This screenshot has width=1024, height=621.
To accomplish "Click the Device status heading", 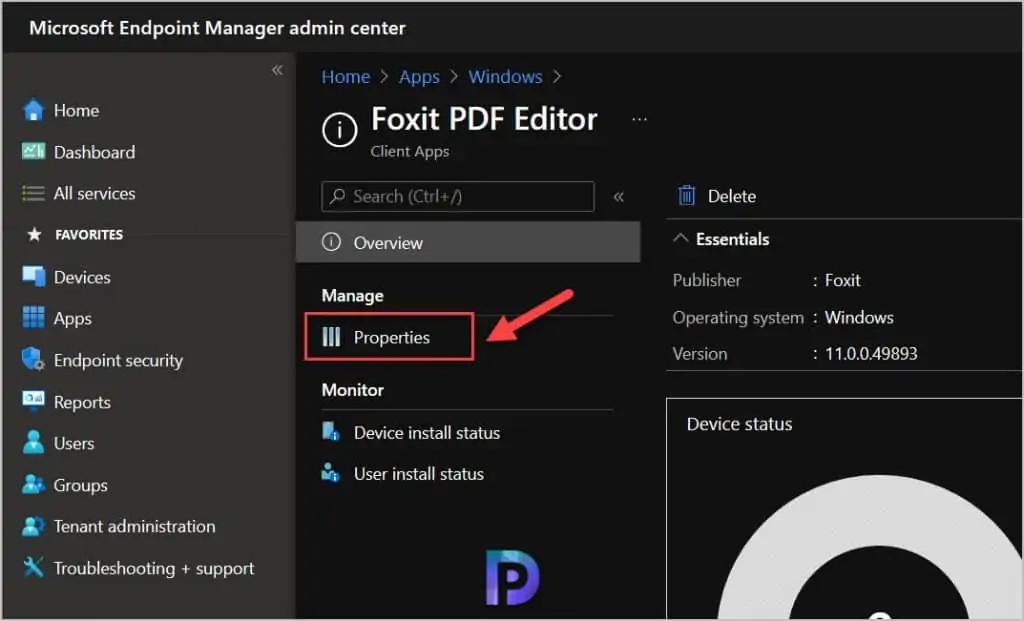I will (739, 424).
